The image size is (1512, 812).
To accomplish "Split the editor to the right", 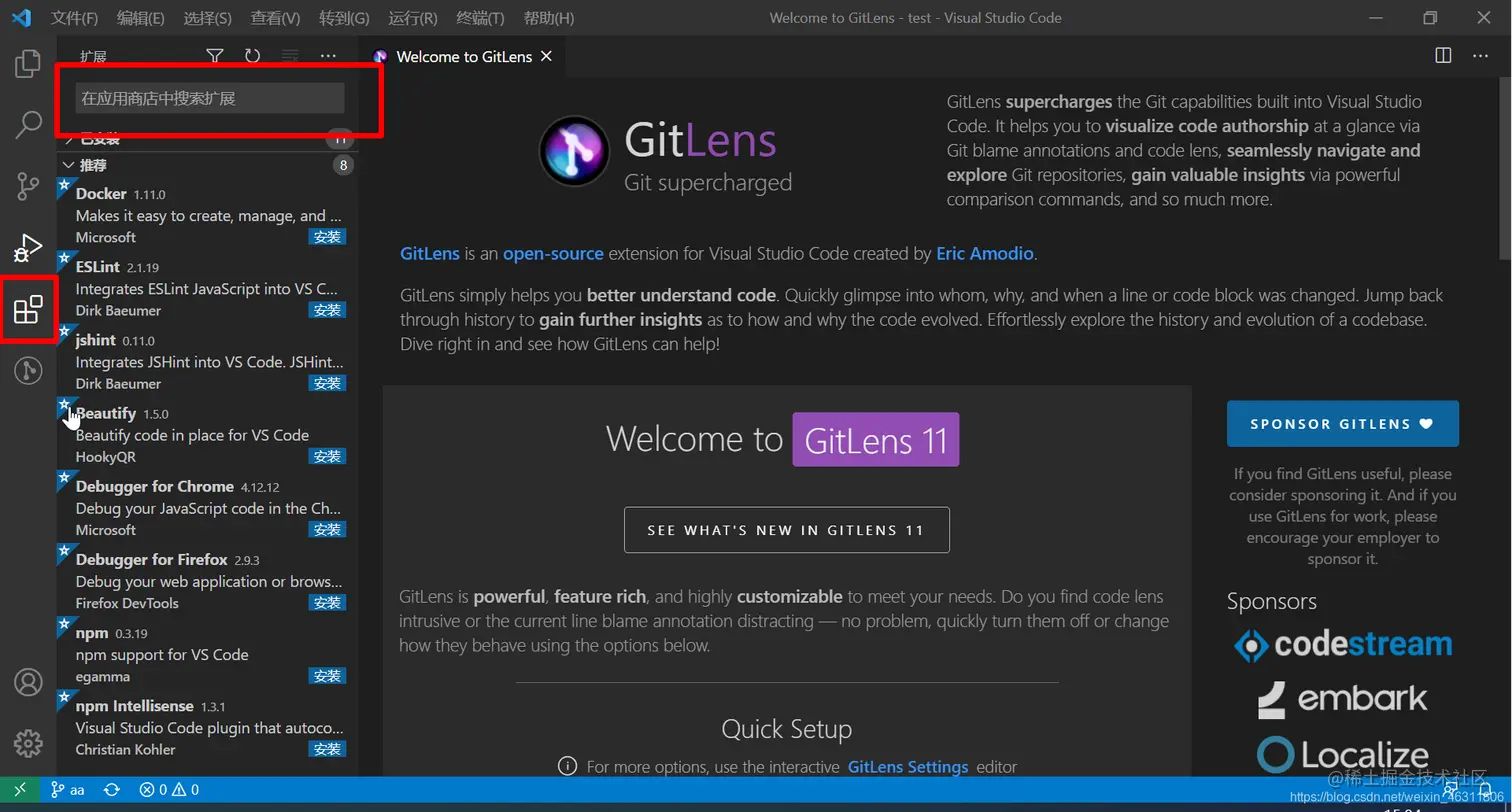I will [x=1443, y=56].
